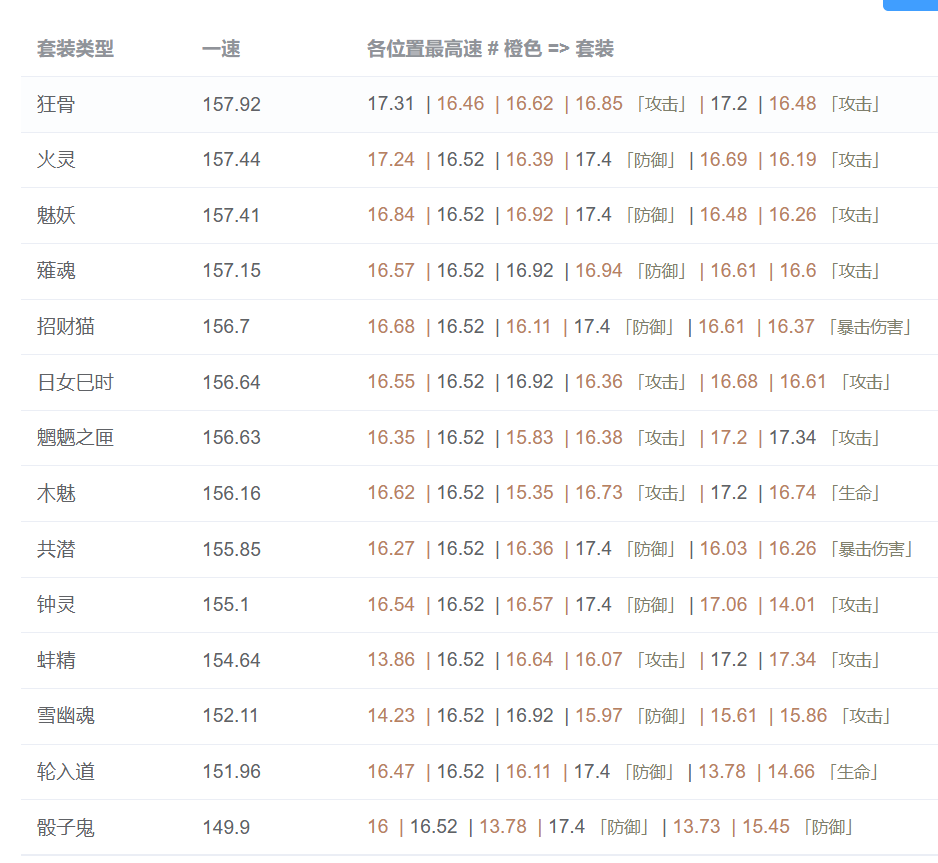Click the 17.31 value in 狂骨 row
Screen dimensions: 938x863
click(x=390, y=104)
